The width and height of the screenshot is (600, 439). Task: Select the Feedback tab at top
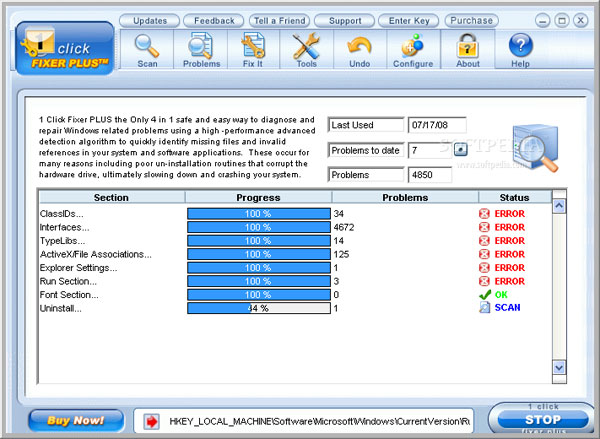214,20
